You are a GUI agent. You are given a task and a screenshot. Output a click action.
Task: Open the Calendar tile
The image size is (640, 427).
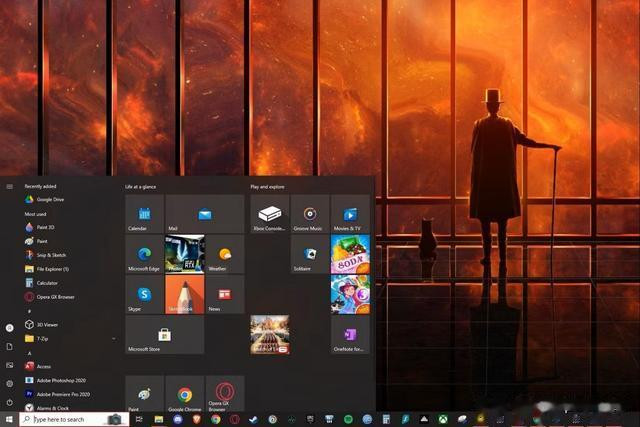click(x=144, y=214)
